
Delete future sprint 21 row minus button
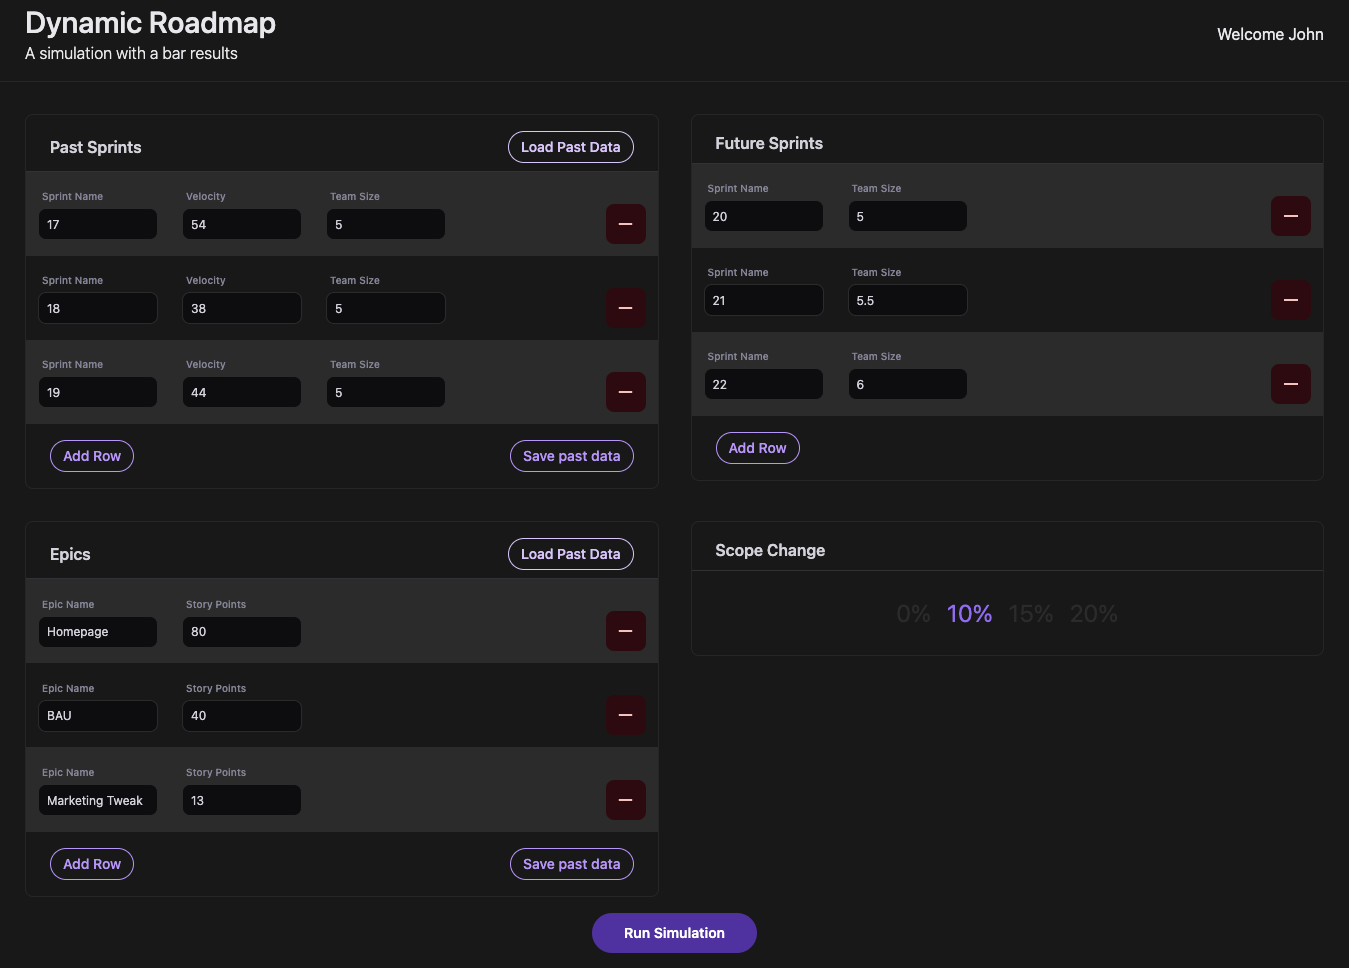pyautogui.click(x=1290, y=300)
